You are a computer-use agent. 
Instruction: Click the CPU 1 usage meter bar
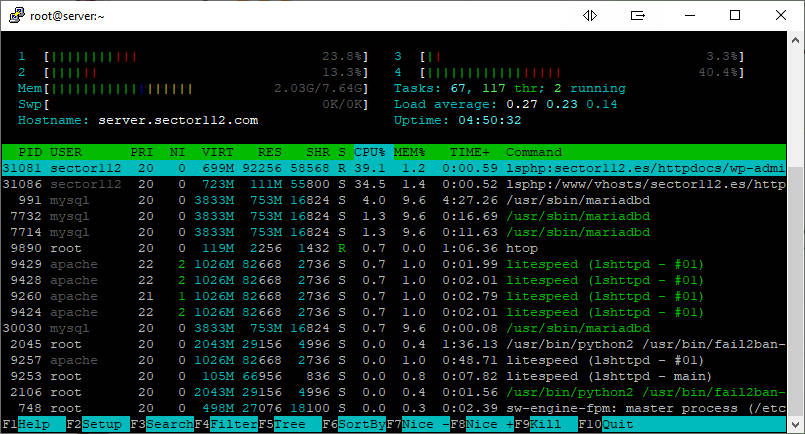(x=206, y=56)
